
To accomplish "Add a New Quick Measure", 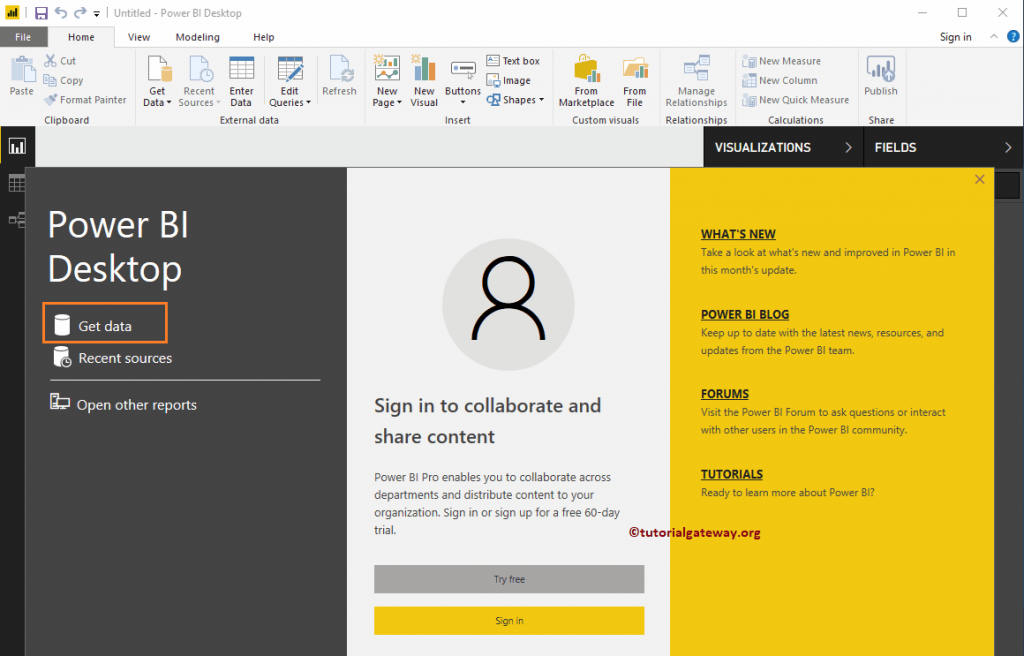I will point(795,100).
